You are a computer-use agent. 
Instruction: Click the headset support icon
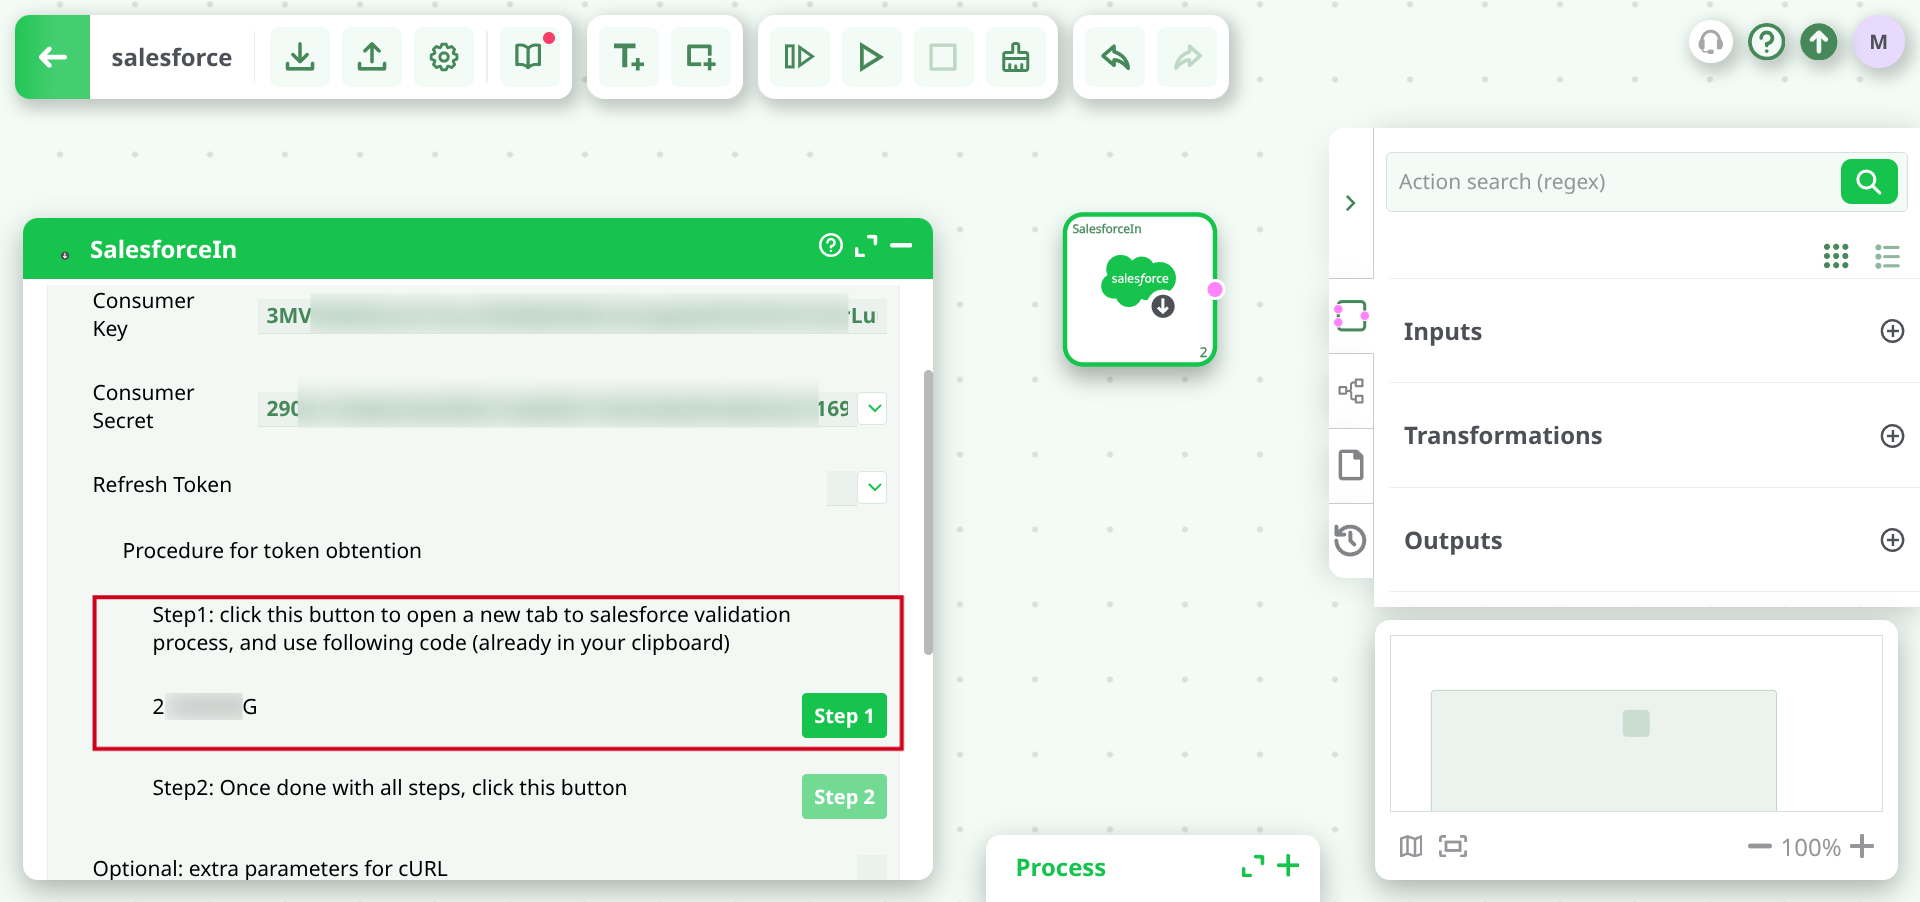click(1711, 42)
